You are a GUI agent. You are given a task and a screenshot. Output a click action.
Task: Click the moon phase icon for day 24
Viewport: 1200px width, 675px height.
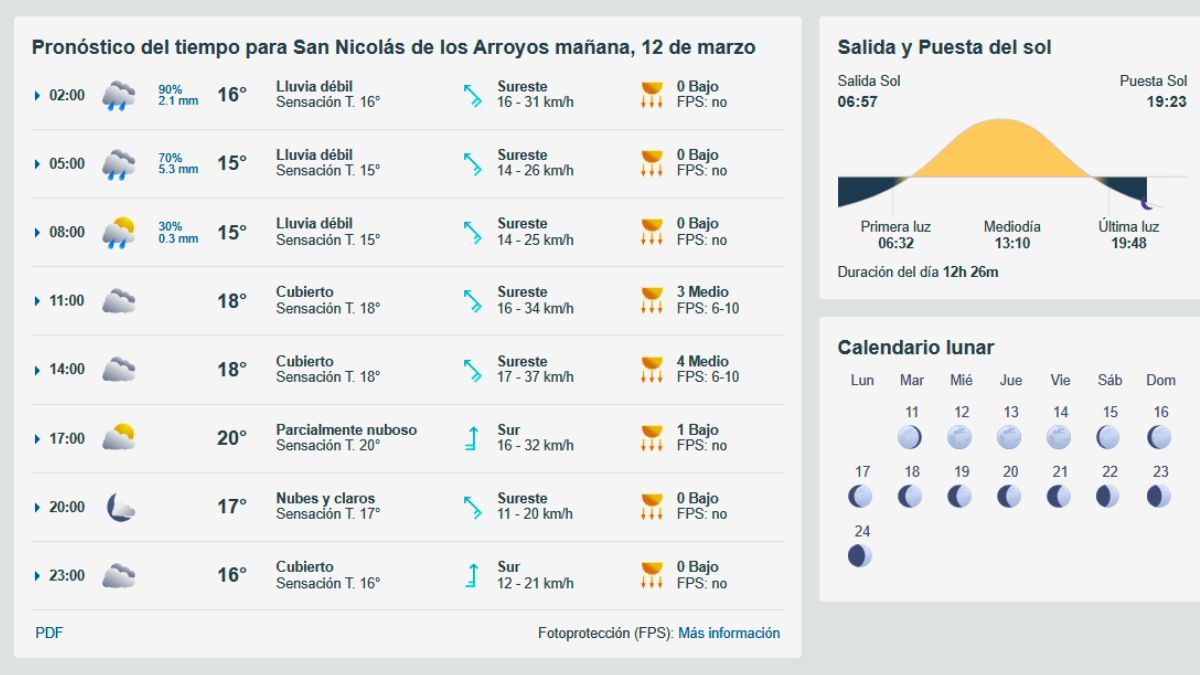click(860, 555)
